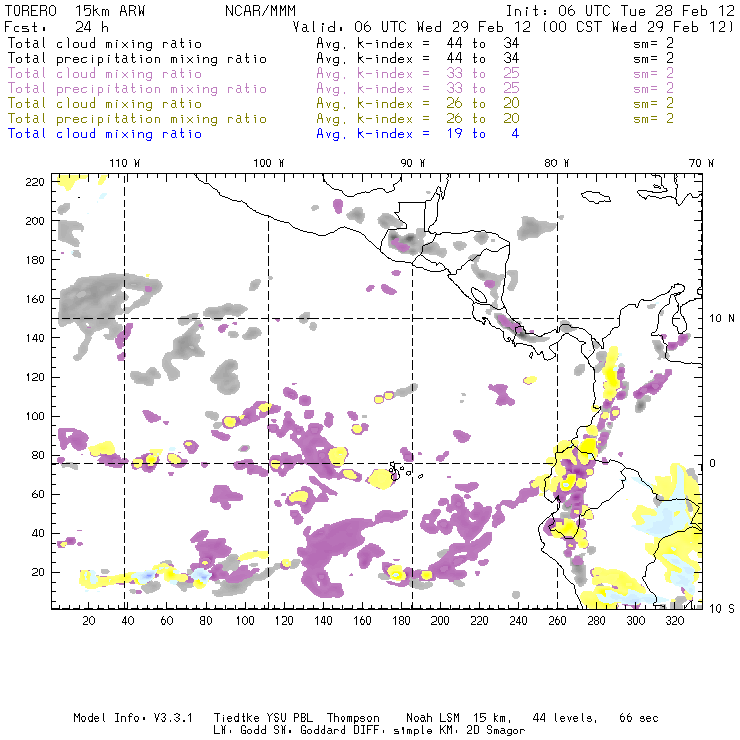Click the 'TORERO 15km ARW' title text
740x740 pixels.
[75, 11]
